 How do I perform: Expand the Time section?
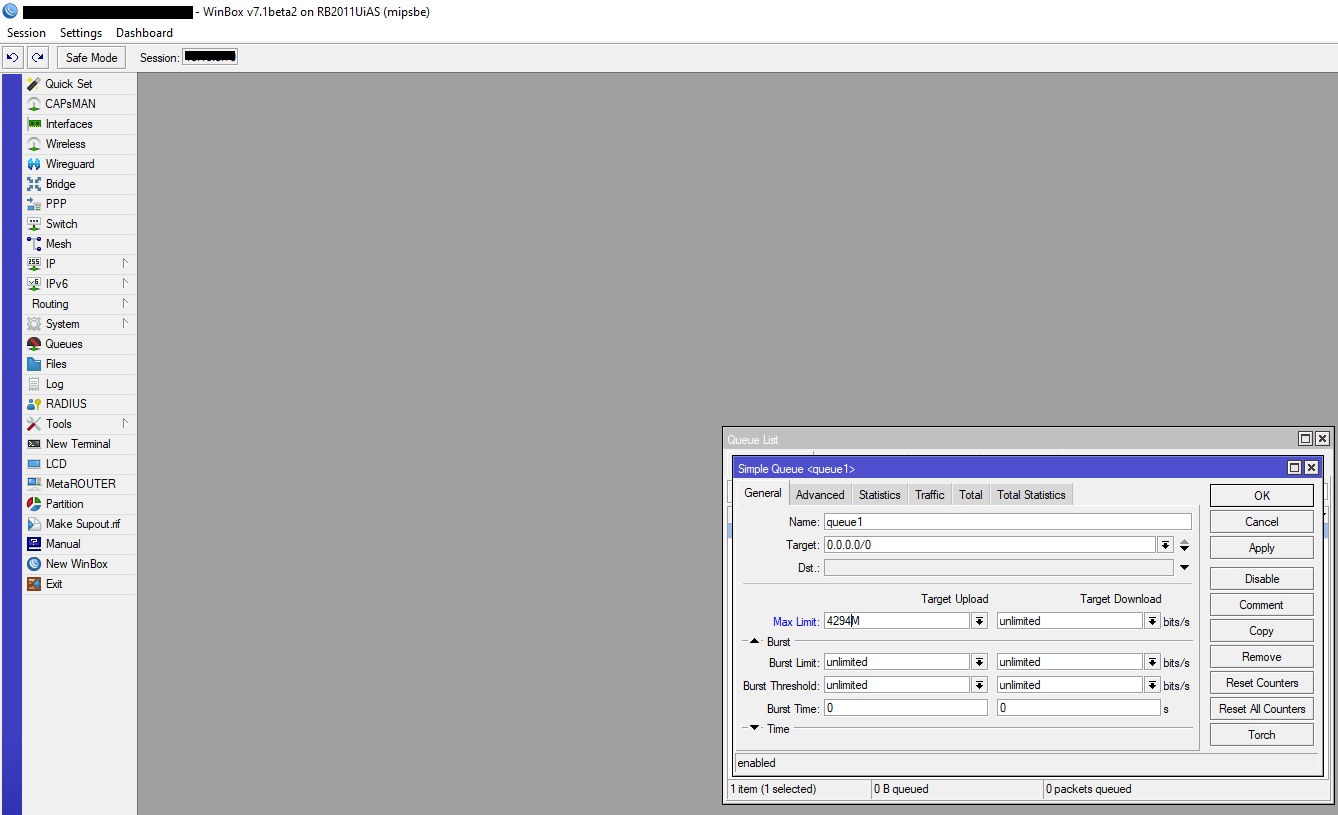(755, 728)
